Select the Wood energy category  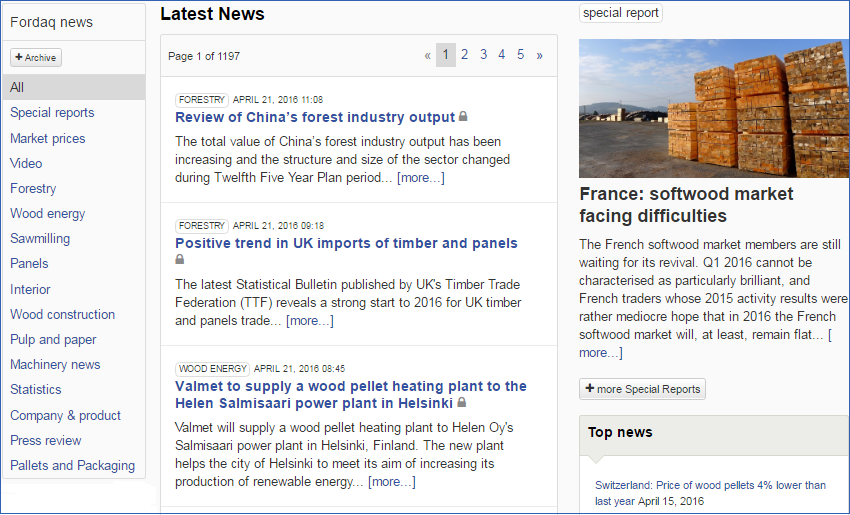click(x=48, y=214)
